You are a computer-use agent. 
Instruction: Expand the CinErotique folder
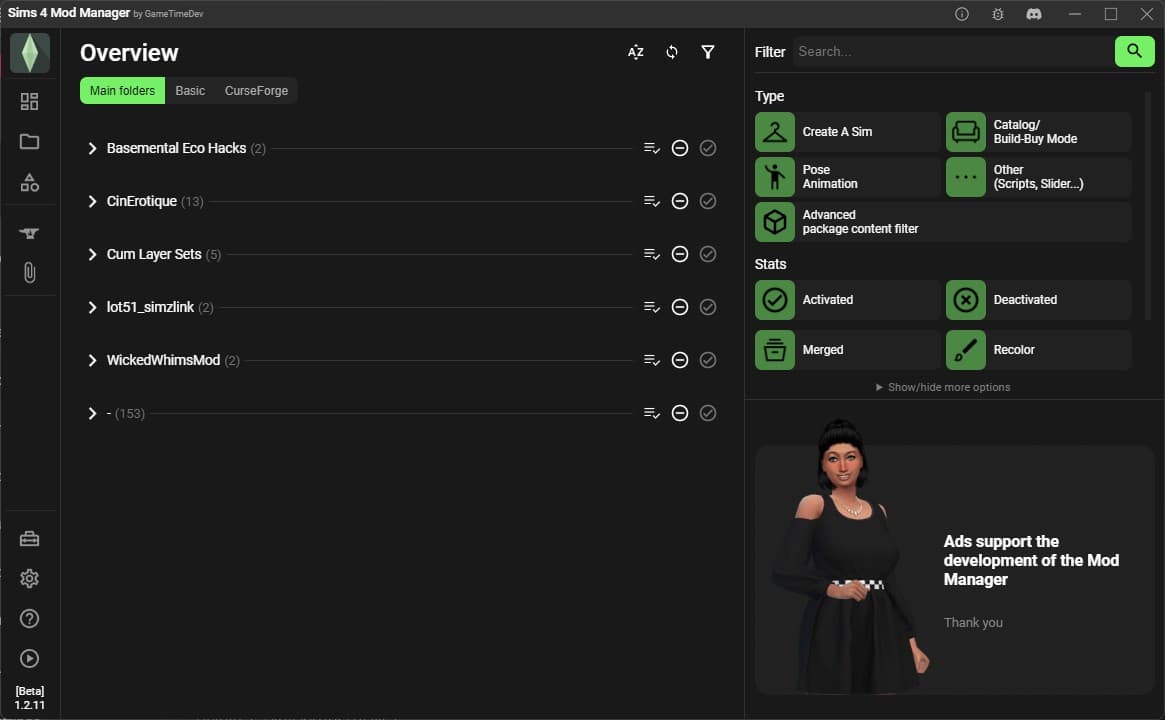92,201
